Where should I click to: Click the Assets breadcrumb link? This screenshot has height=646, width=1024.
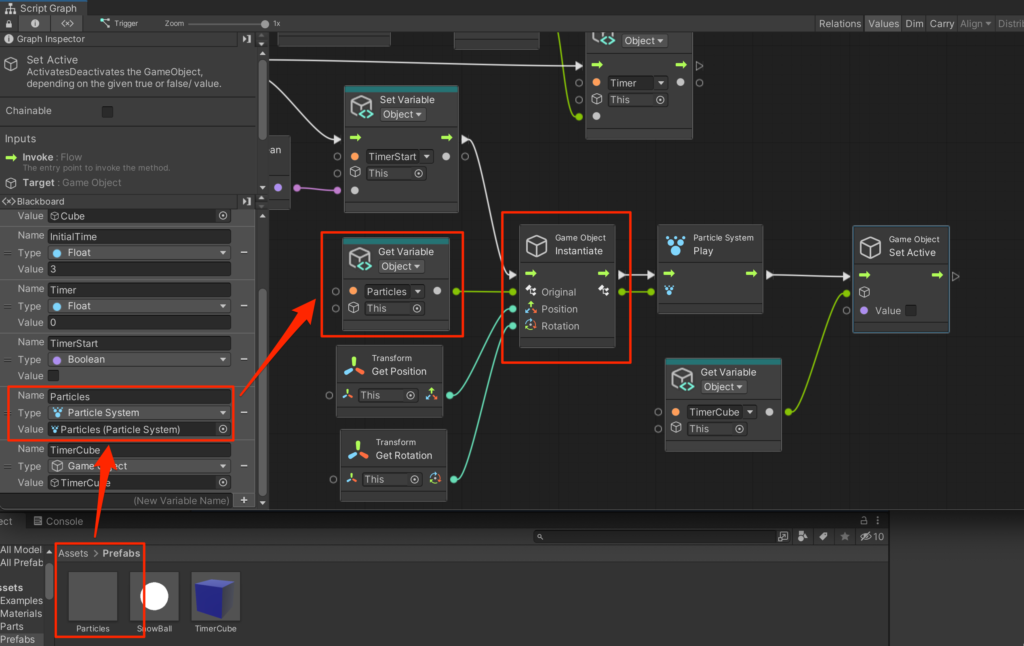pos(71,552)
